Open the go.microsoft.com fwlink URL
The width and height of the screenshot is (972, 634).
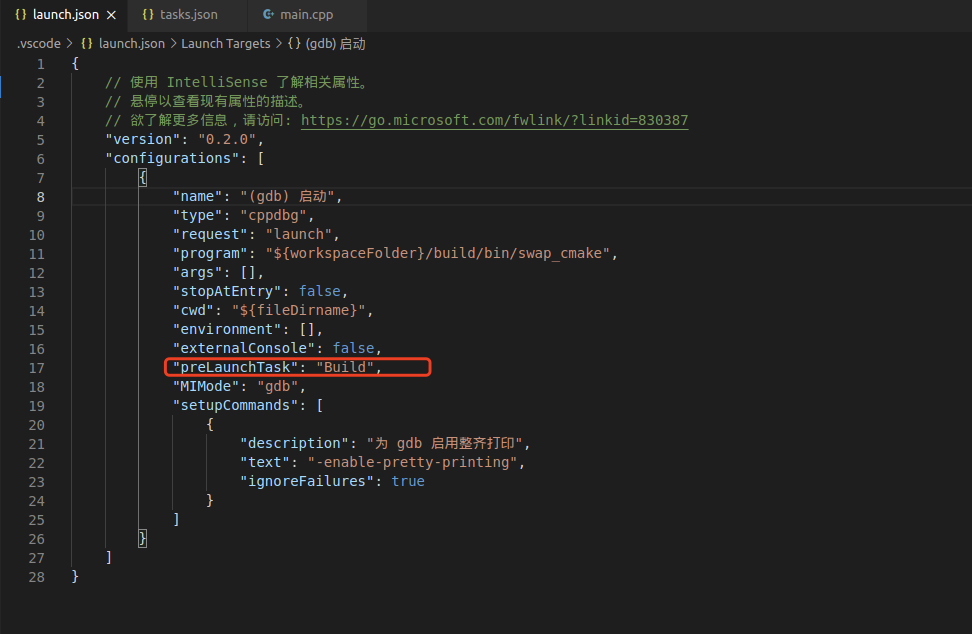494,120
